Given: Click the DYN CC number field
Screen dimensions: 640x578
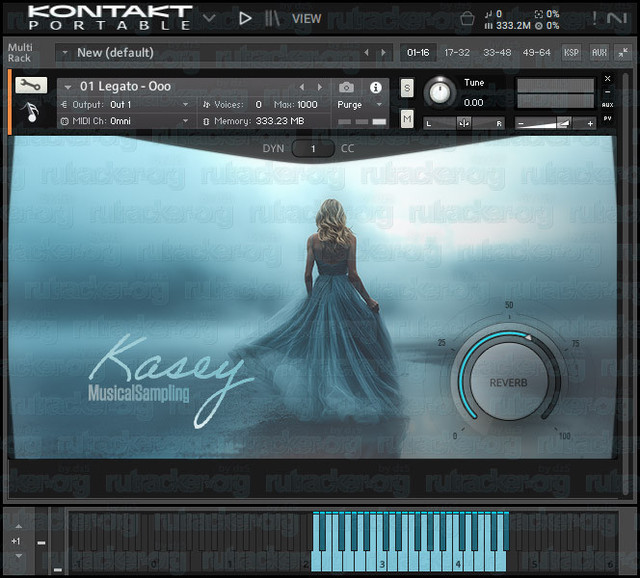Looking at the screenshot, I should click(313, 149).
